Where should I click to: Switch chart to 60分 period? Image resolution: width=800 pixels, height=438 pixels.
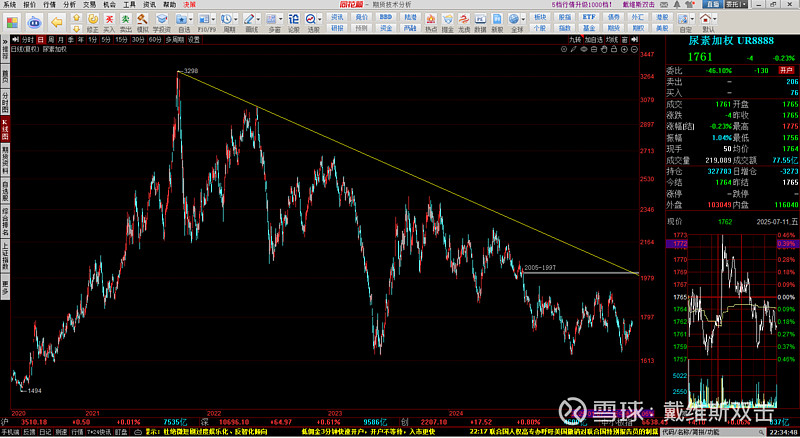click(x=155, y=40)
